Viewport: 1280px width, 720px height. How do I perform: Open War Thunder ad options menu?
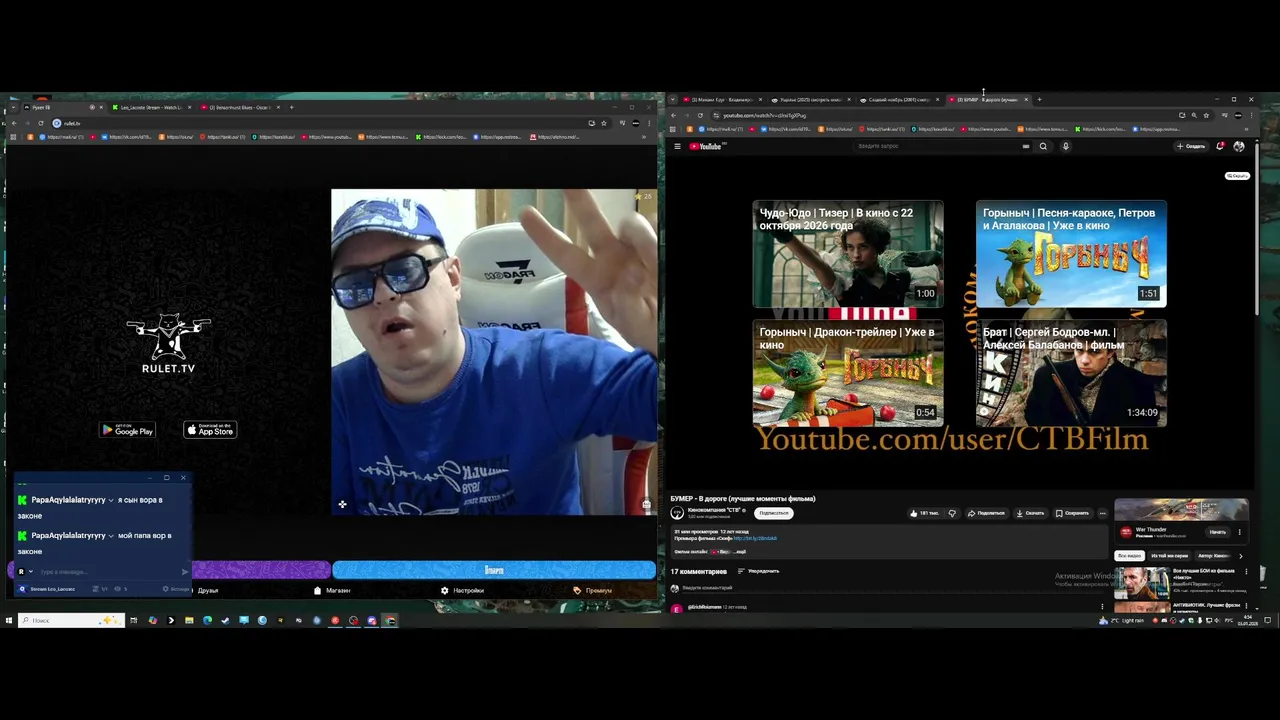tap(1240, 532)
